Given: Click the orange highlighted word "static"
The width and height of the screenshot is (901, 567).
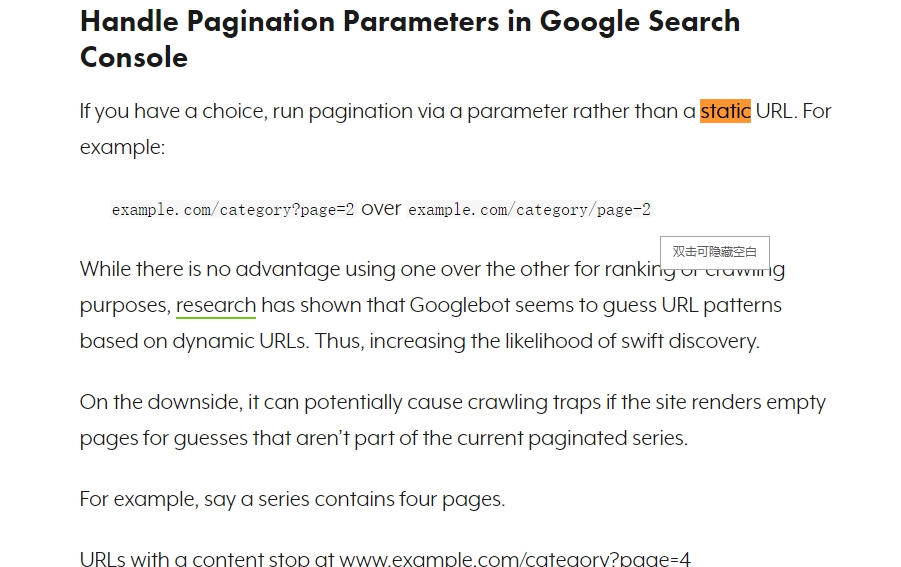Looking at the screenshot, I should (x=725, y=111).
